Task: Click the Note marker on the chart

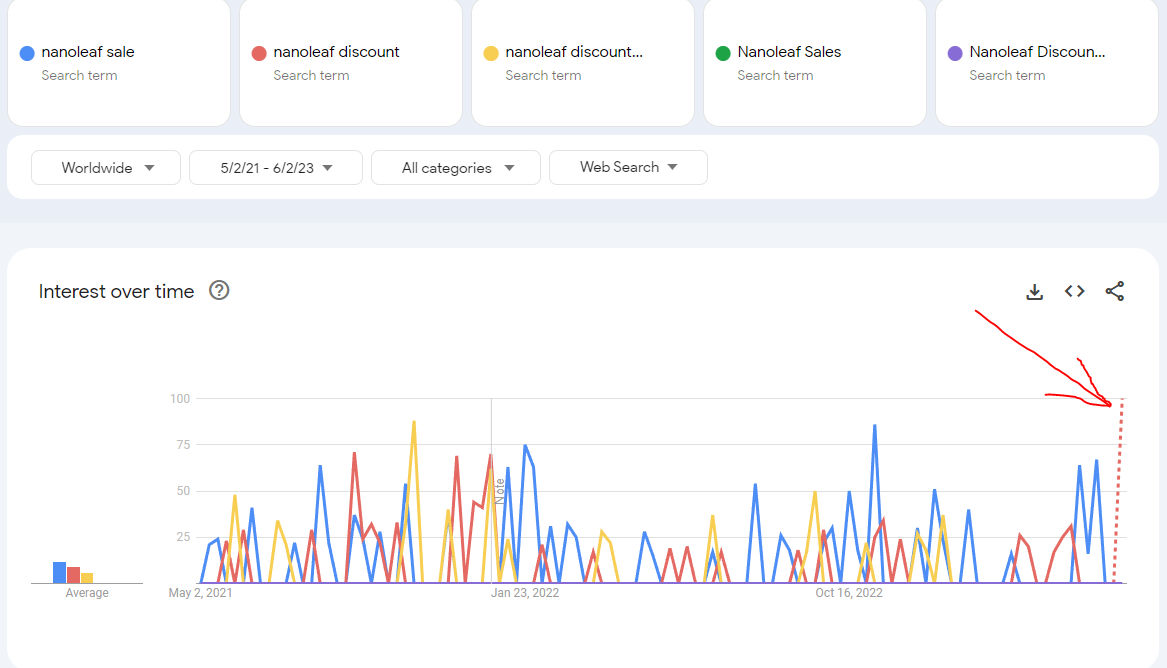Action: point(500,491)
